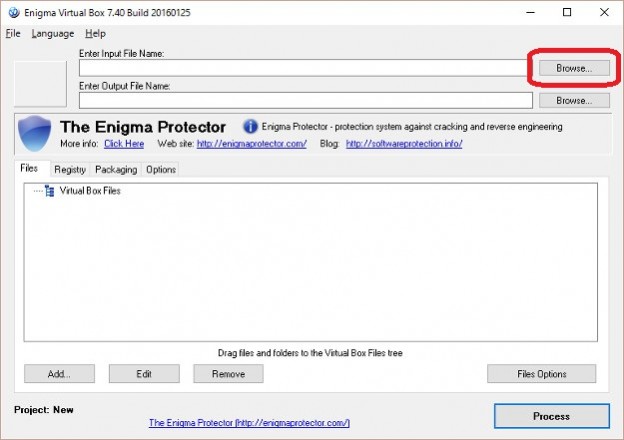Image resolution: width=624 pixels, height=440 pixels.
Task: Browse for the output file
Action: click(x=574, y=100)
